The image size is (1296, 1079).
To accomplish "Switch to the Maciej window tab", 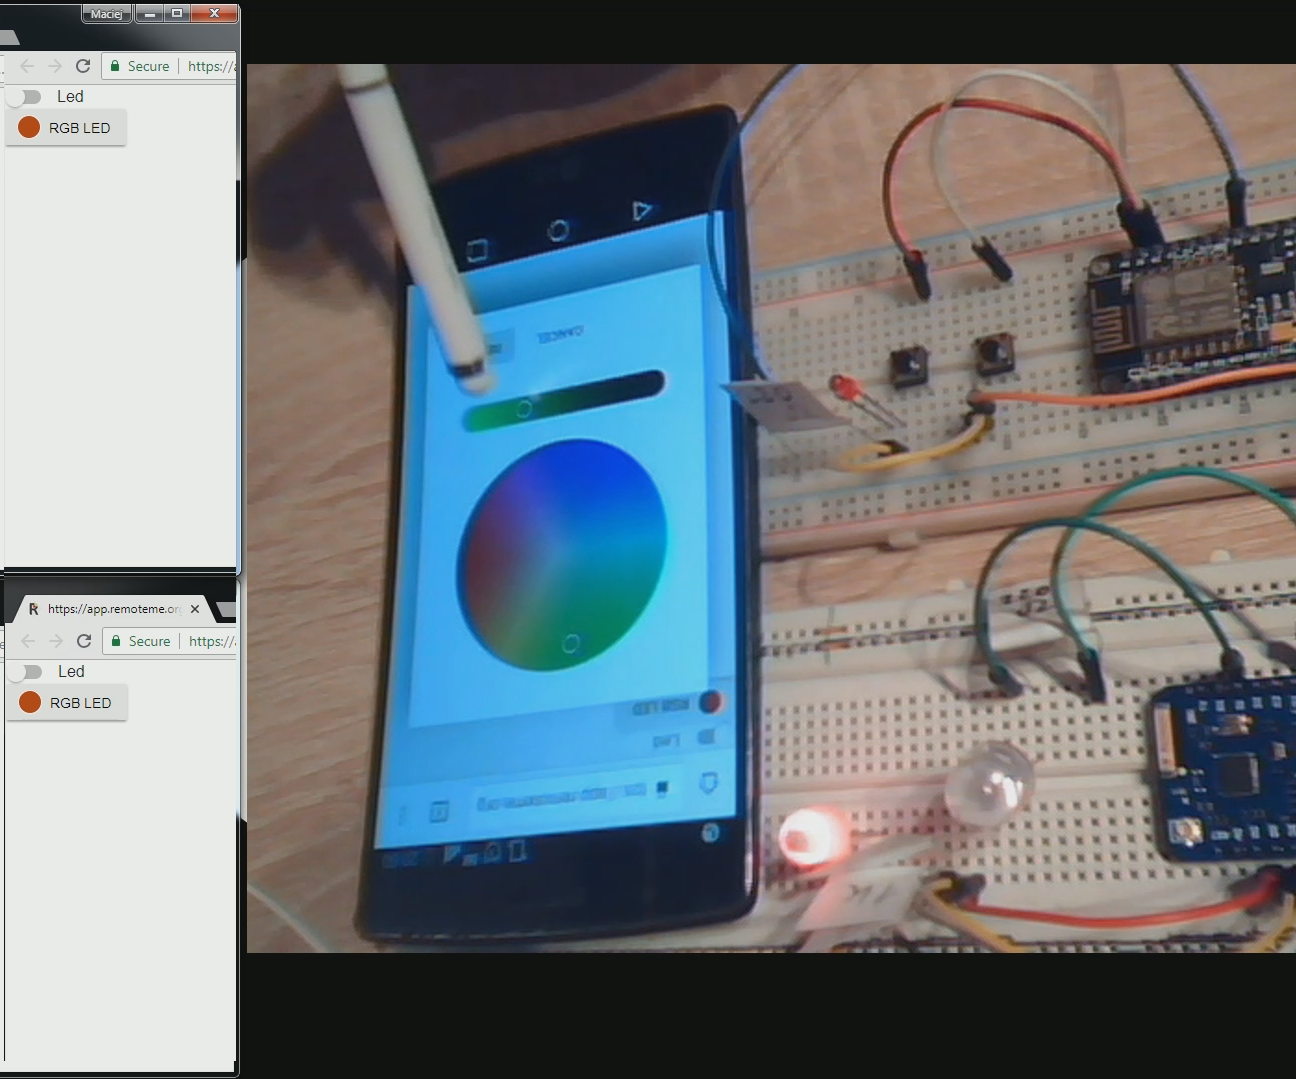I will pos(106,14).
